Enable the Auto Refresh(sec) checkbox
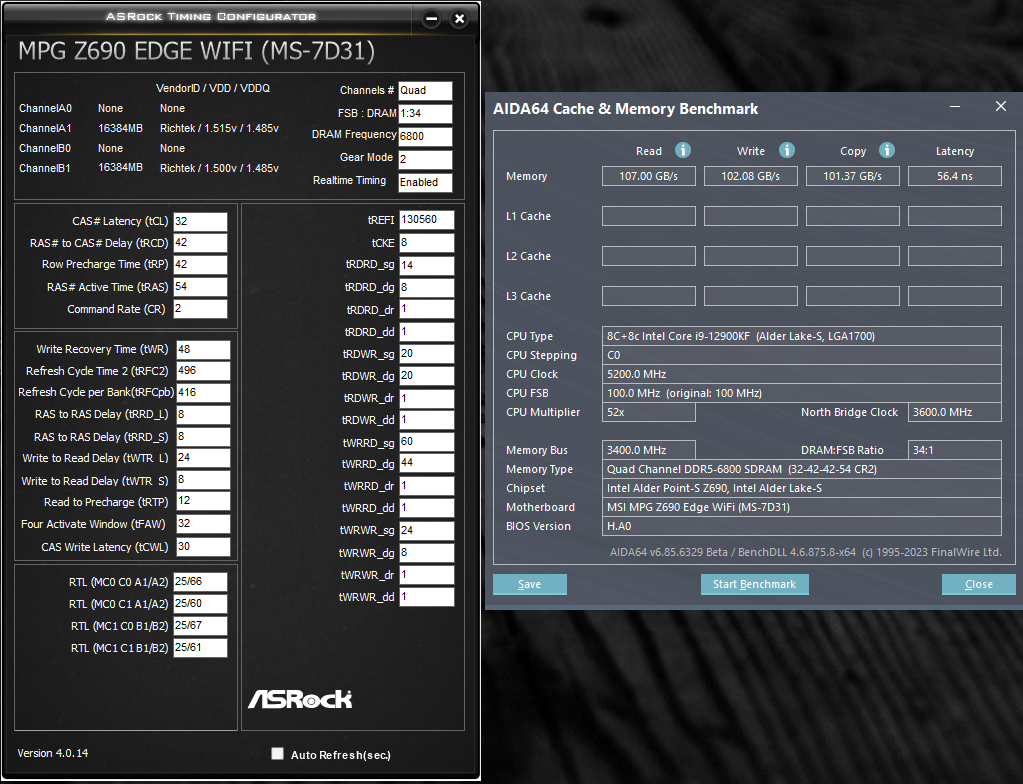Image resolution: width=1023 pixels, height=784 pixels. [x=277, y=754]
